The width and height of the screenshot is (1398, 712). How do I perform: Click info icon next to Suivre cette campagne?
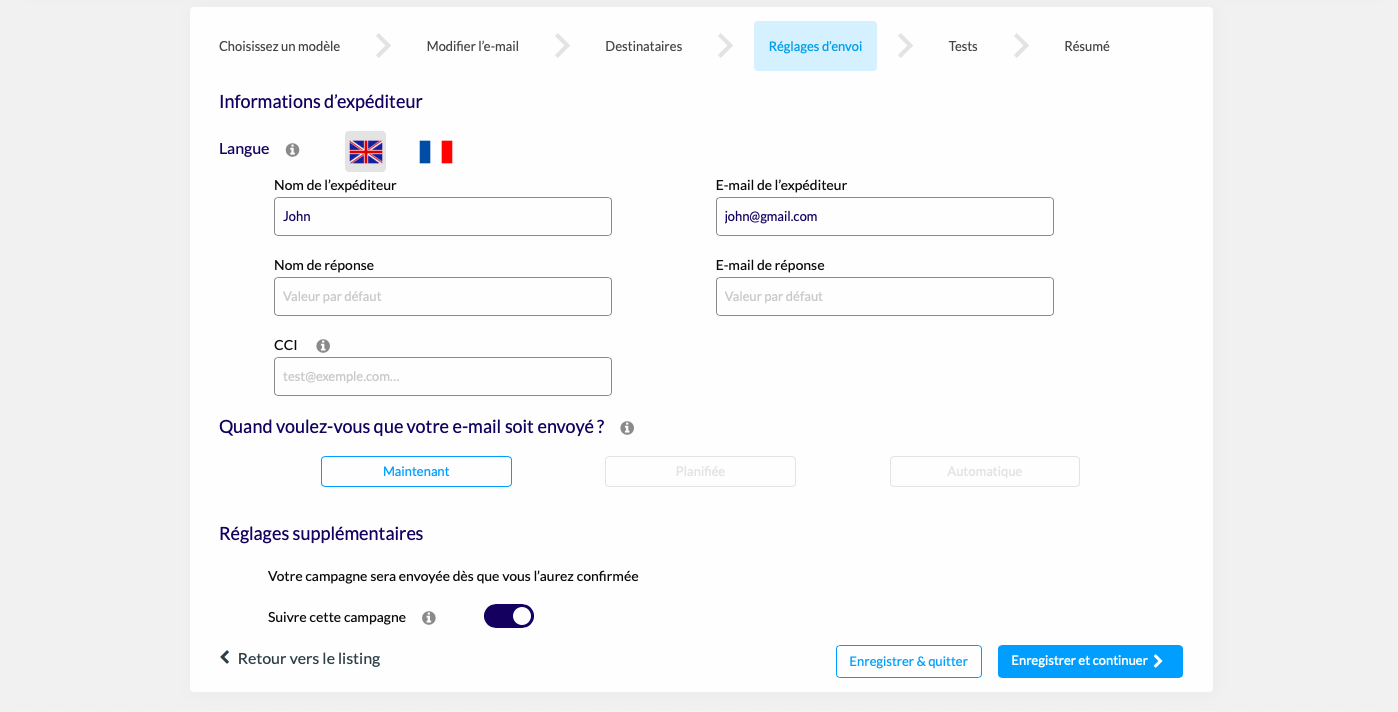pos(429,618)
